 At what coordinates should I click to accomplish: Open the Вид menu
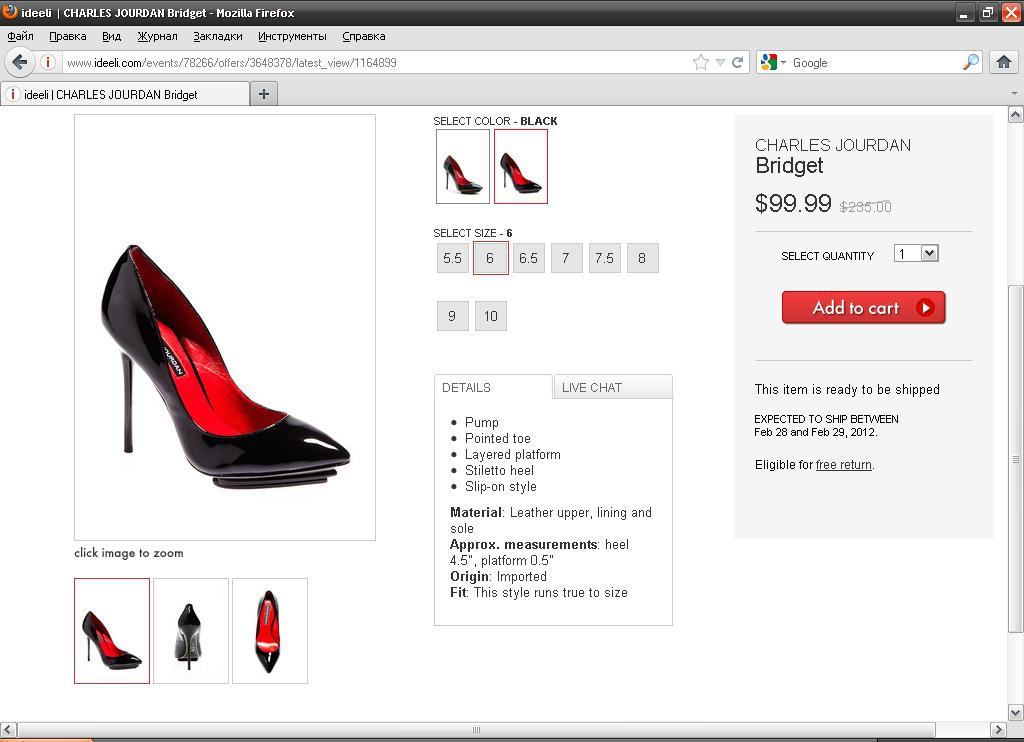click(112, 37)
